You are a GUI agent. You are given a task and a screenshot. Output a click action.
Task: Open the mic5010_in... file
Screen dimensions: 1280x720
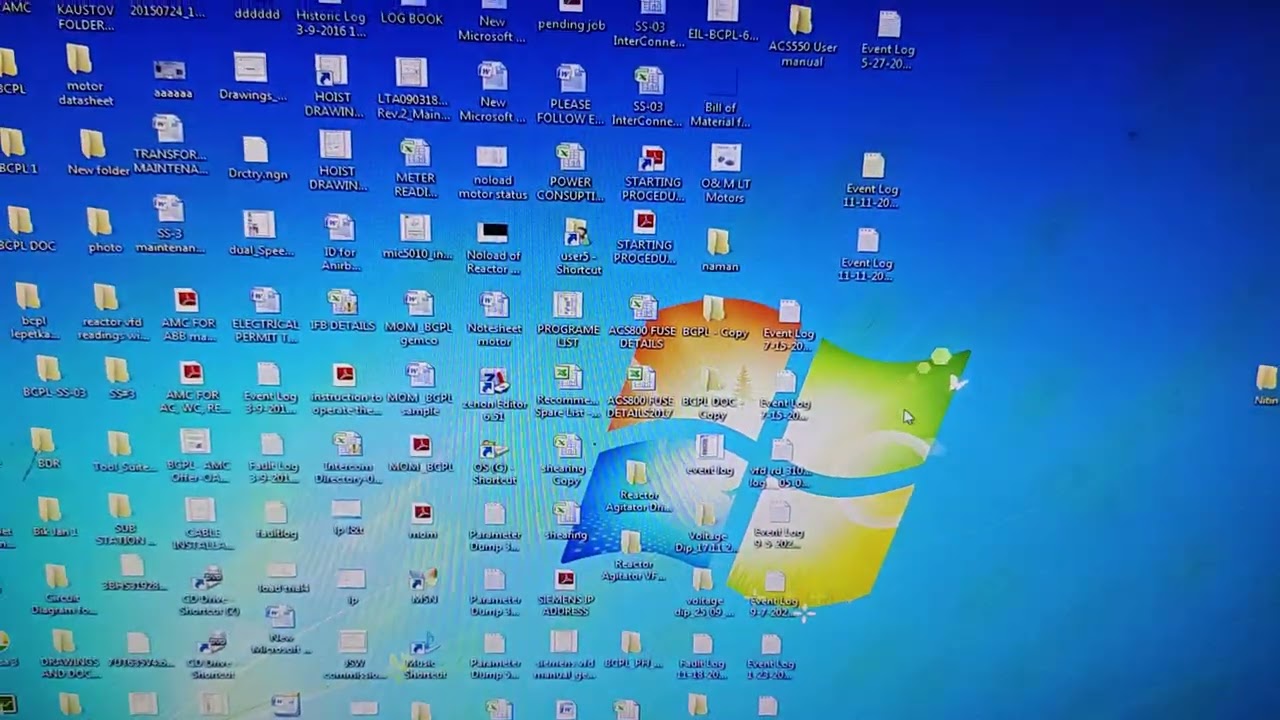point(416,237)
